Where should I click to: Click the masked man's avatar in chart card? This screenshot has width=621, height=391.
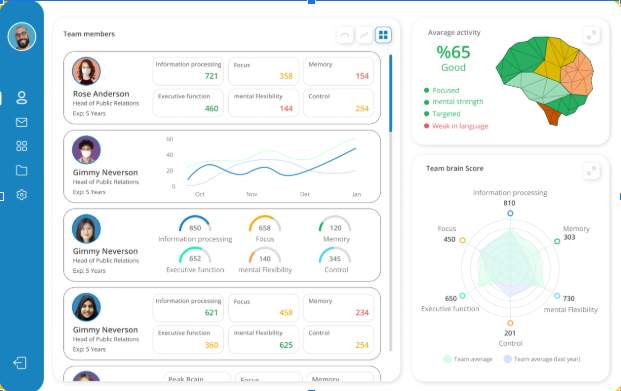[86, 150]
